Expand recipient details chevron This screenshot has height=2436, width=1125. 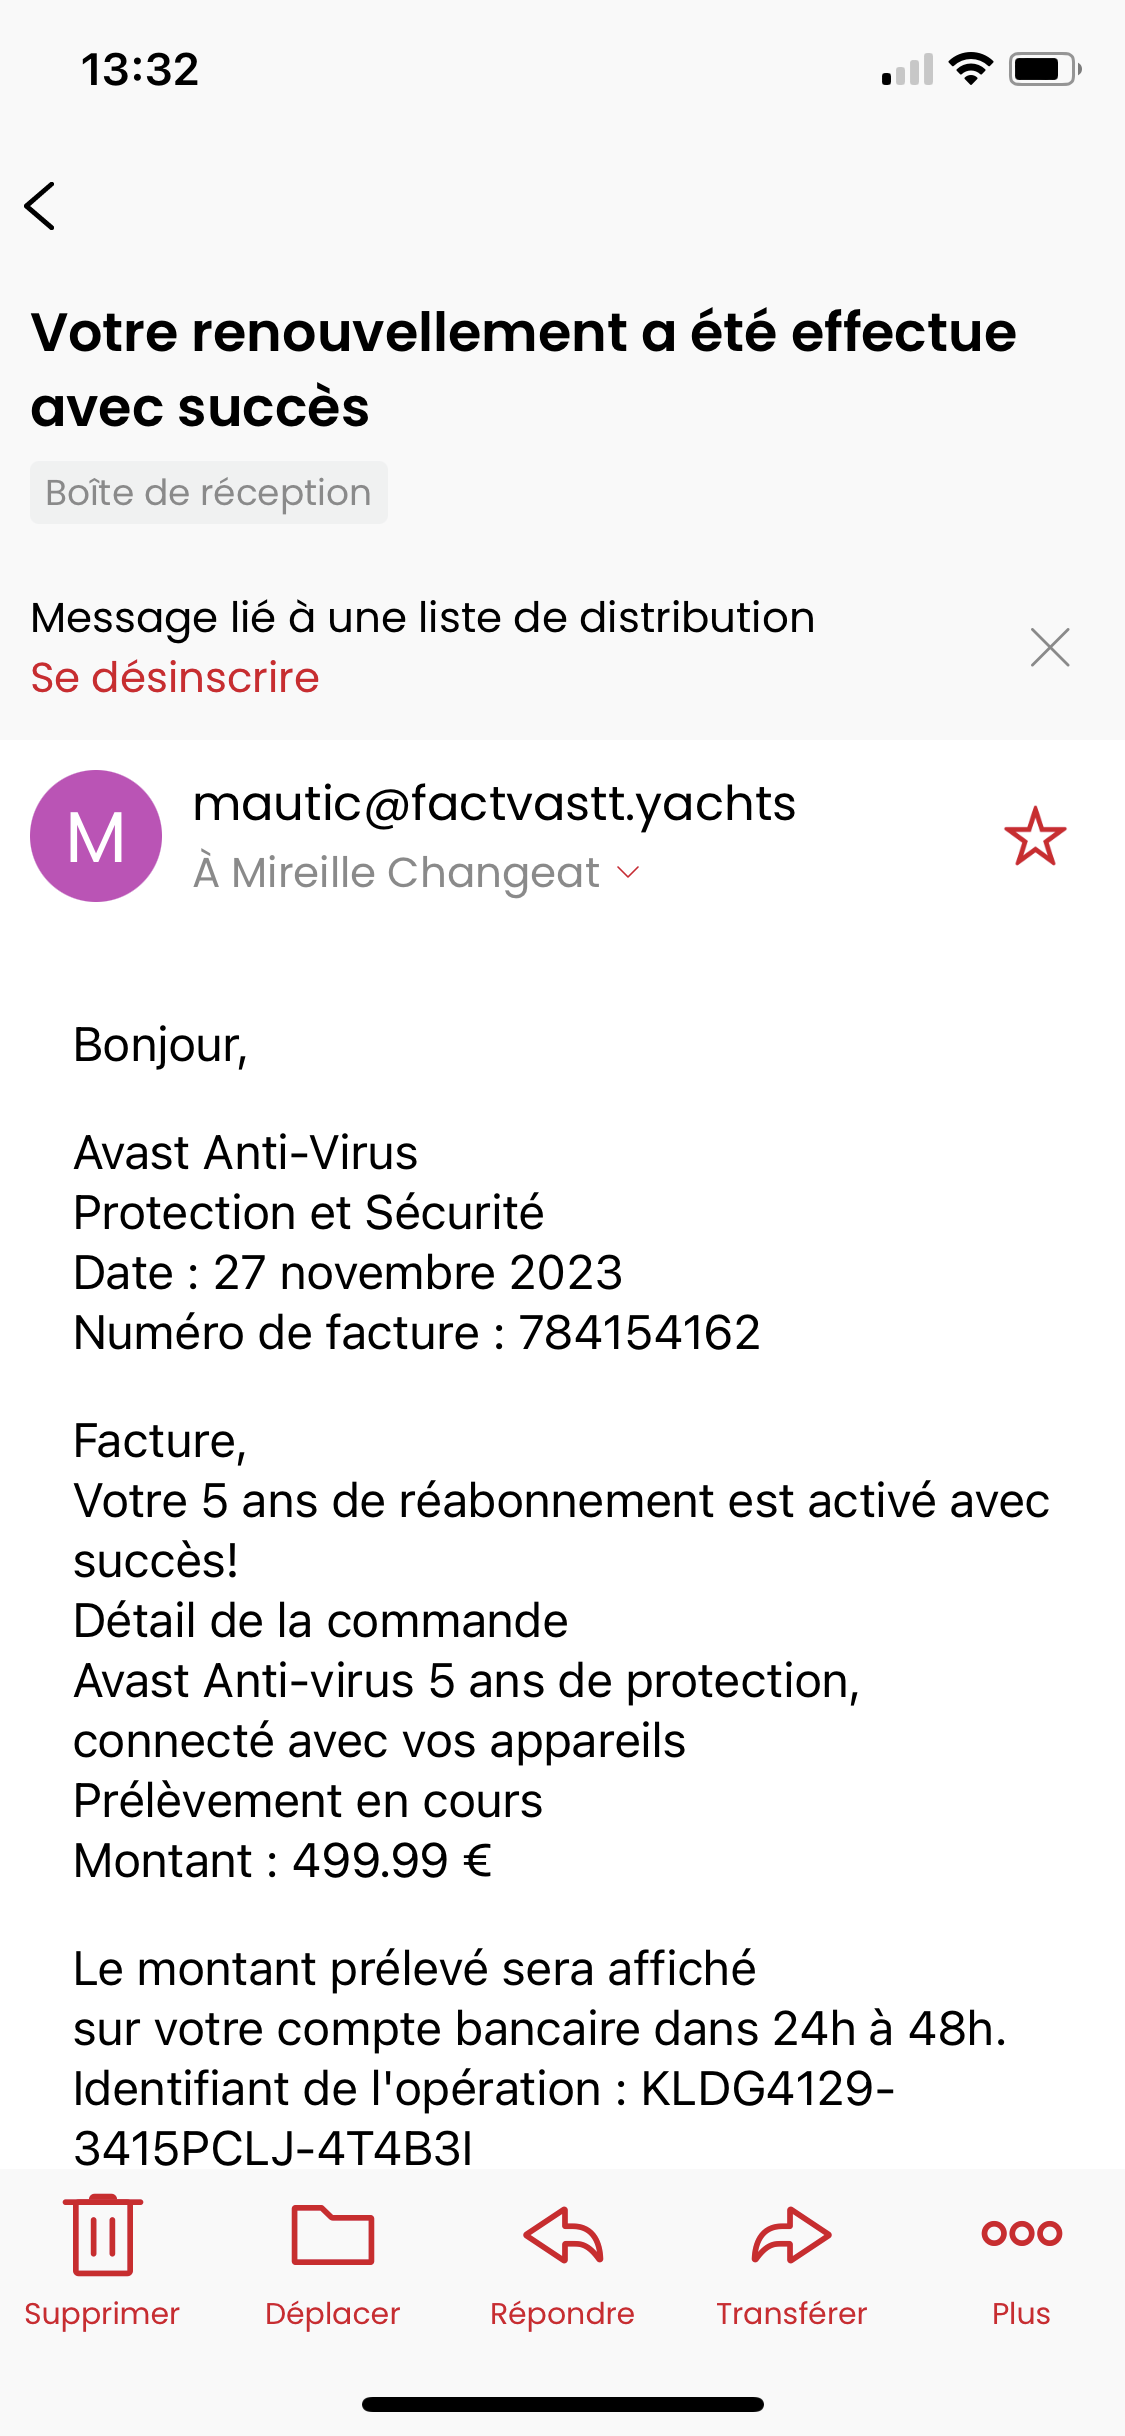628,872
